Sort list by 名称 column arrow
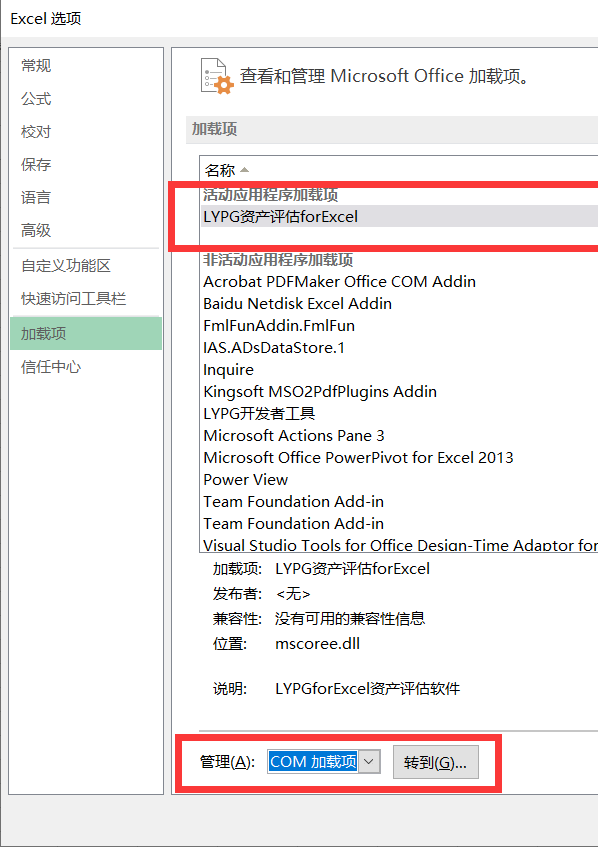598x847 pixels. point(244,170)
